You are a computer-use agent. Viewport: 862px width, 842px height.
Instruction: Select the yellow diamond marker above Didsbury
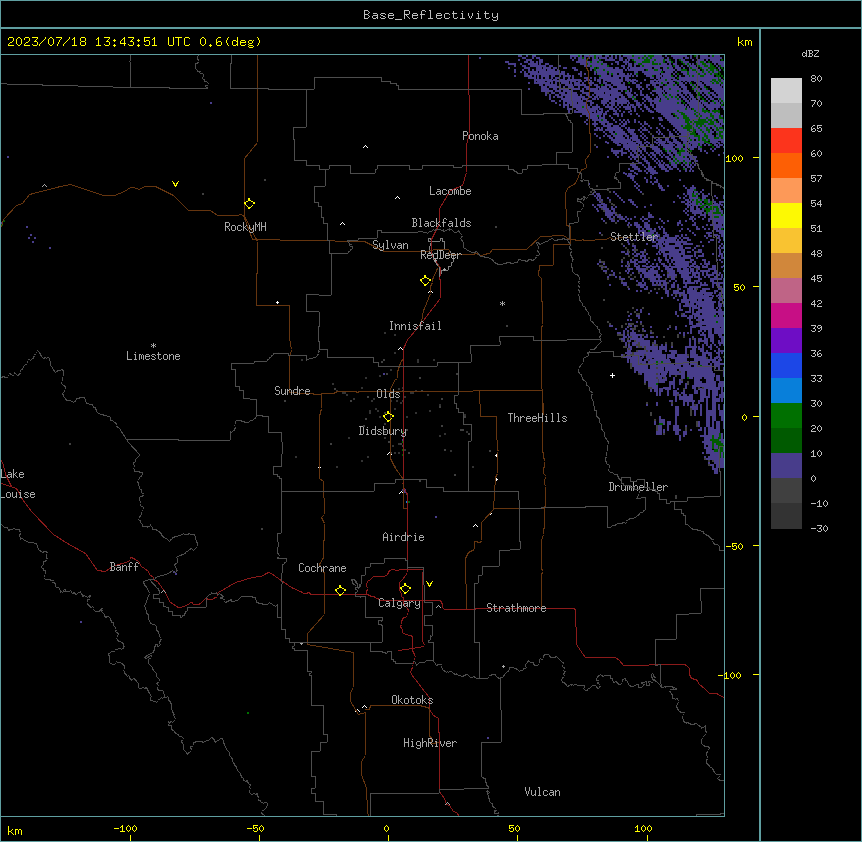click(388, 417)
